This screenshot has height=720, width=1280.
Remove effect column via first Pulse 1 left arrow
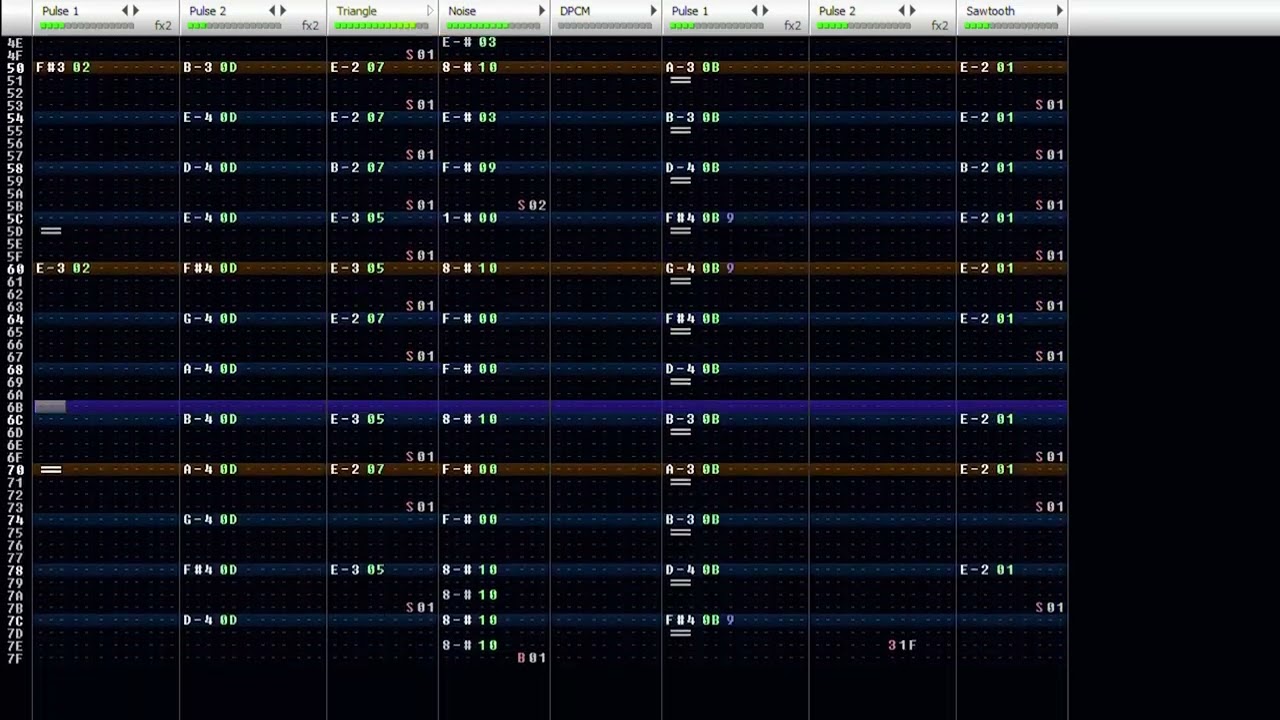pyautogui.click(x=126, y=11)
